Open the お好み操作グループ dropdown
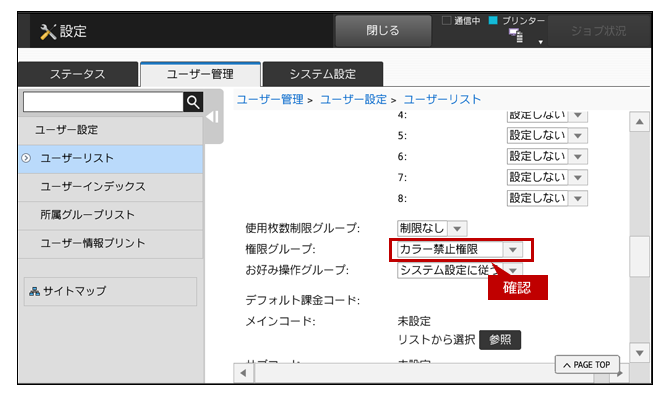 click(x=460, y=270)
